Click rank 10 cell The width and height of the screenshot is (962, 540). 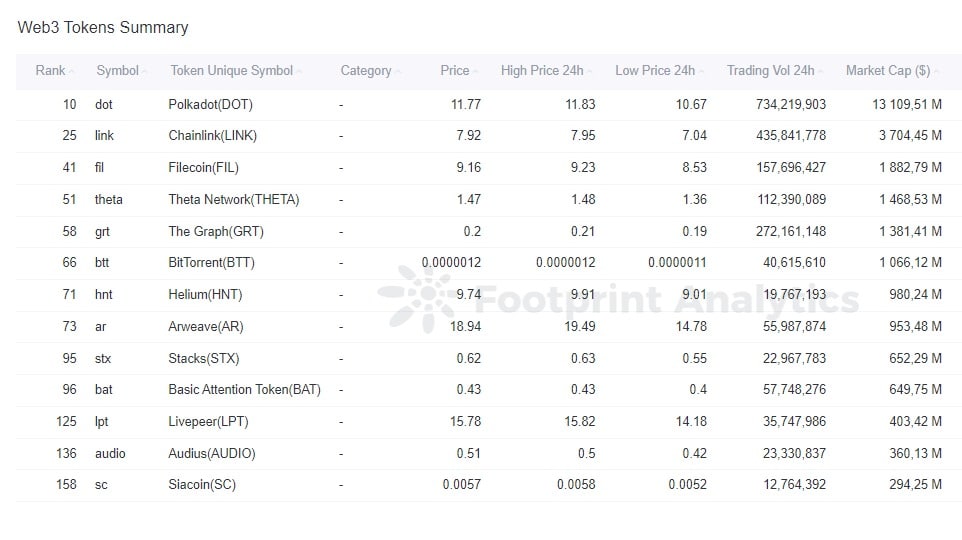(69, 104)
